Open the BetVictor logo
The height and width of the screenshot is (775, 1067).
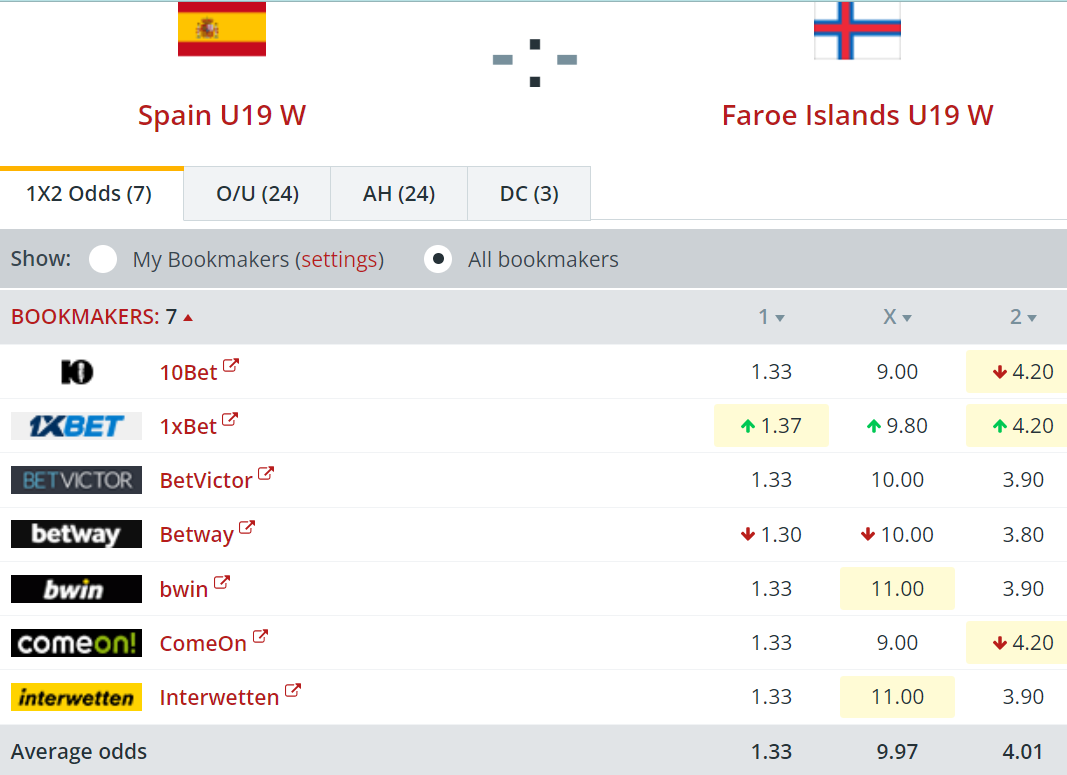(x=76, y=480)
